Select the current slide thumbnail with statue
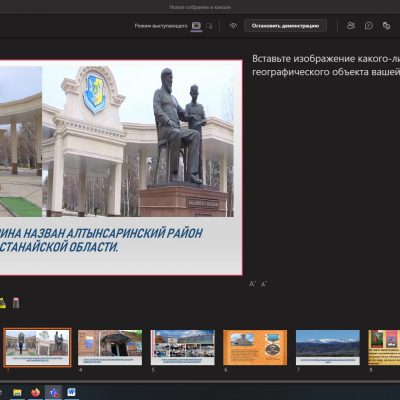This screenshot has height=400, width=400. [37, 348]
